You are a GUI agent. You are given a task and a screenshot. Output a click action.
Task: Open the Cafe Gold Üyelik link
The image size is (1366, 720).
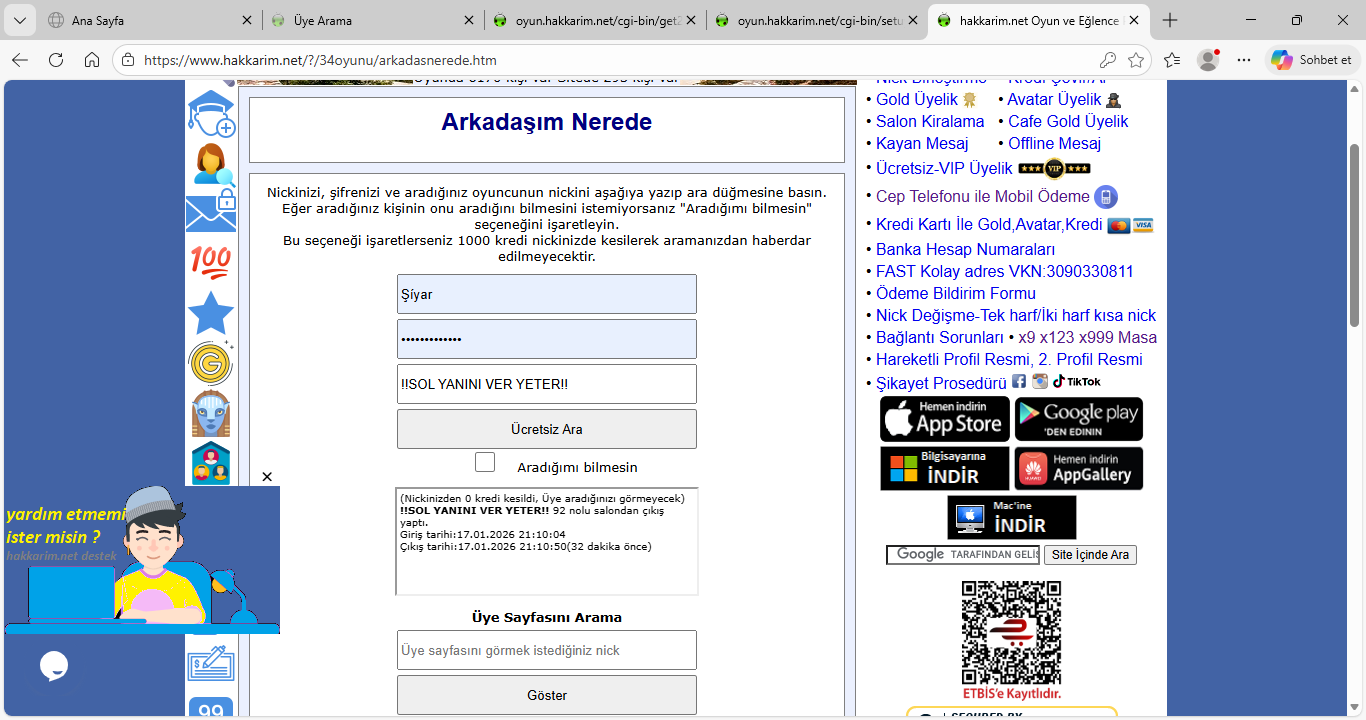pos(1068,122)
